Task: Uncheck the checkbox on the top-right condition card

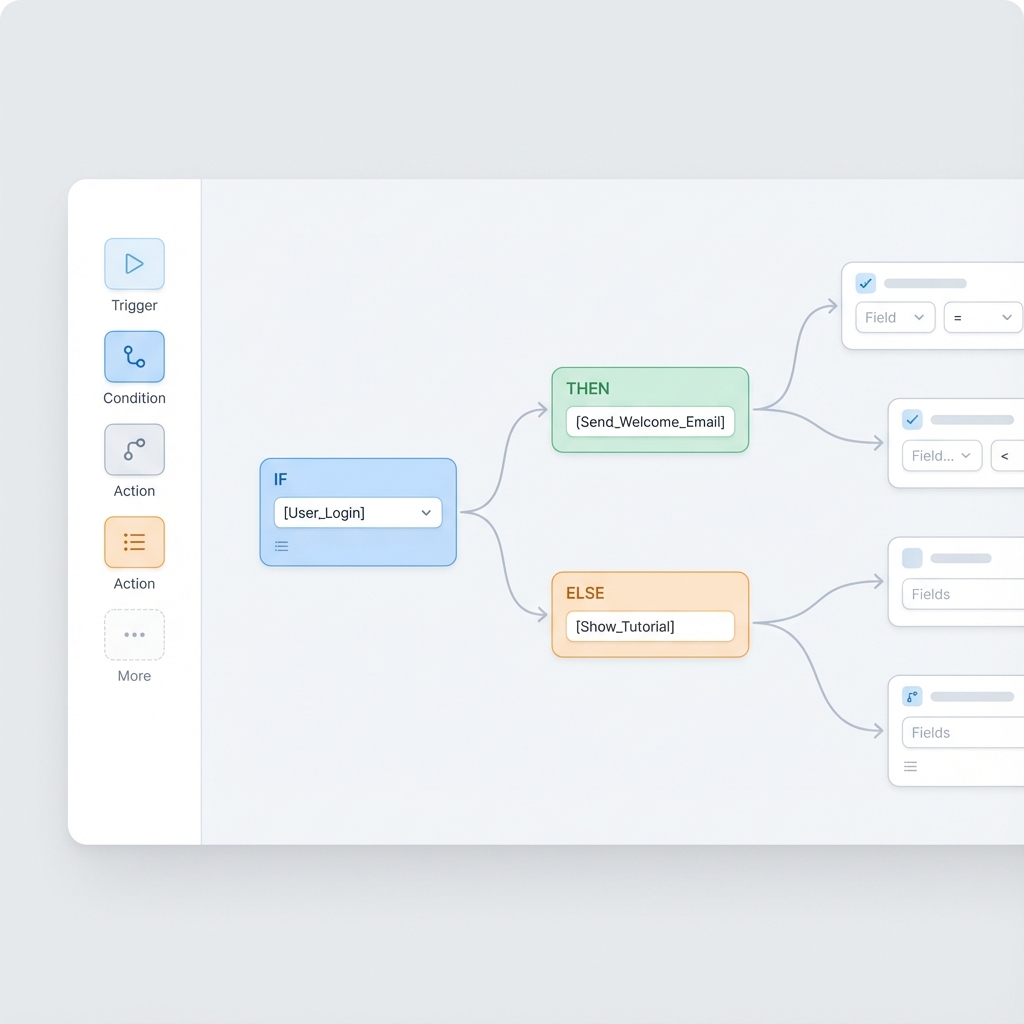Action: (864, 283)
